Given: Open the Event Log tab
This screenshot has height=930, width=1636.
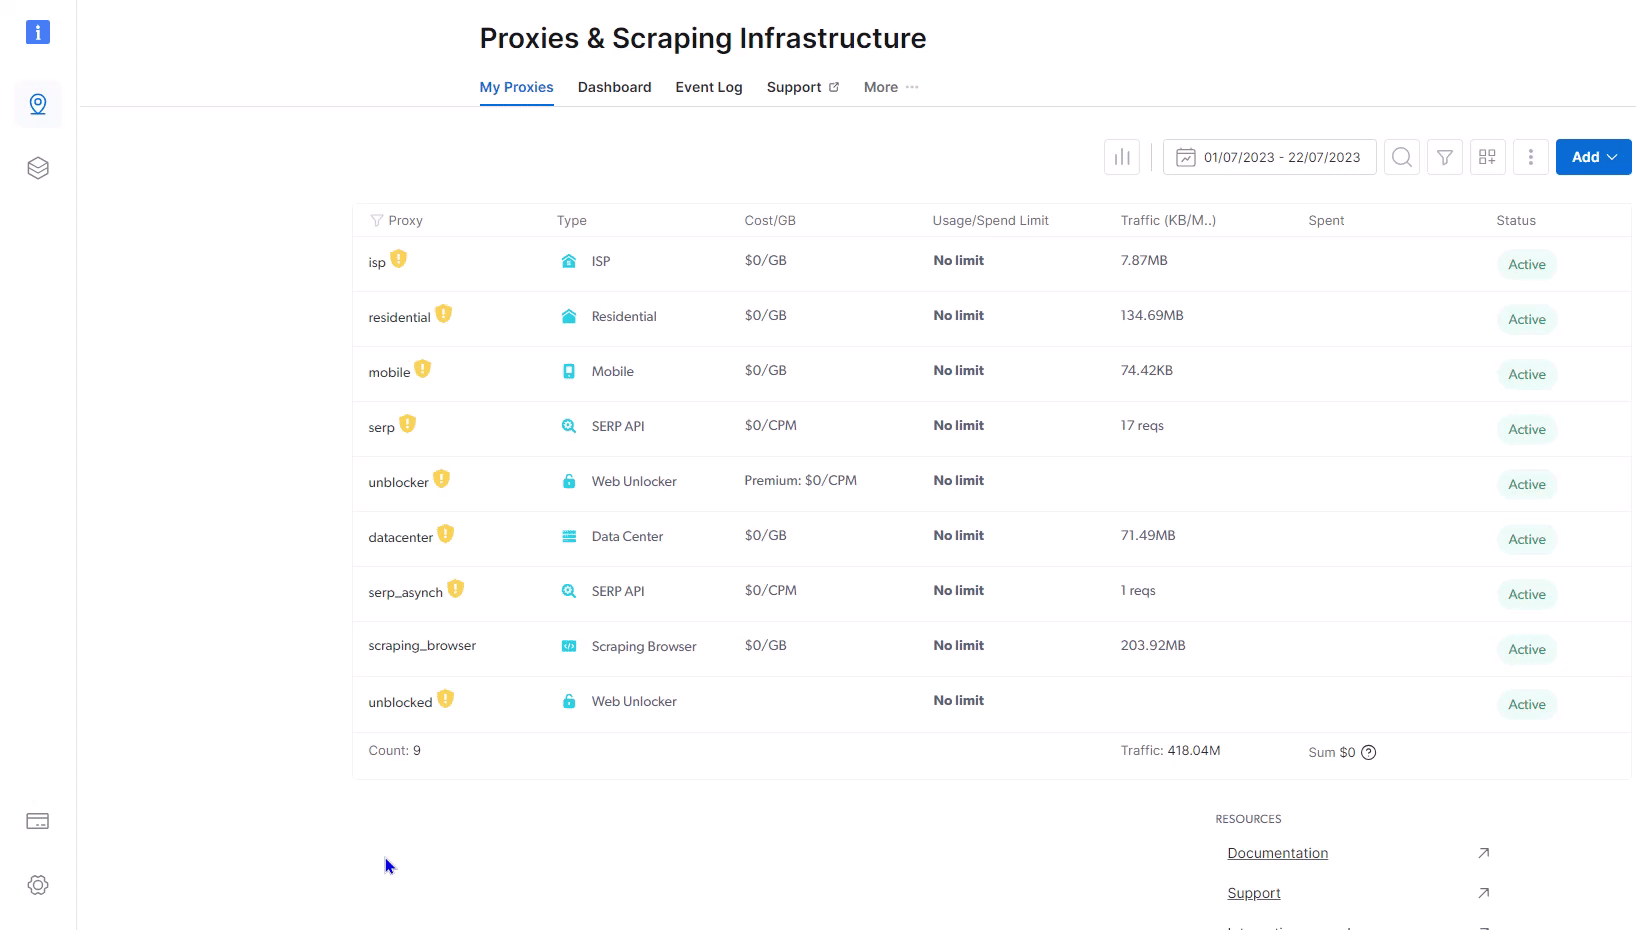Looking at the screenshot, I should pos(708,87).
